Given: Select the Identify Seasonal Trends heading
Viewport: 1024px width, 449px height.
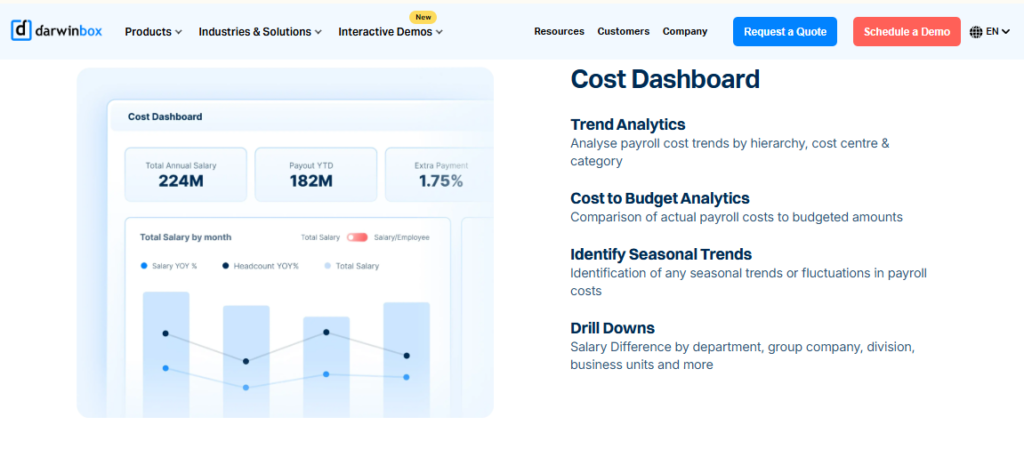Looking at the screenshot, I should click(661, 254).
